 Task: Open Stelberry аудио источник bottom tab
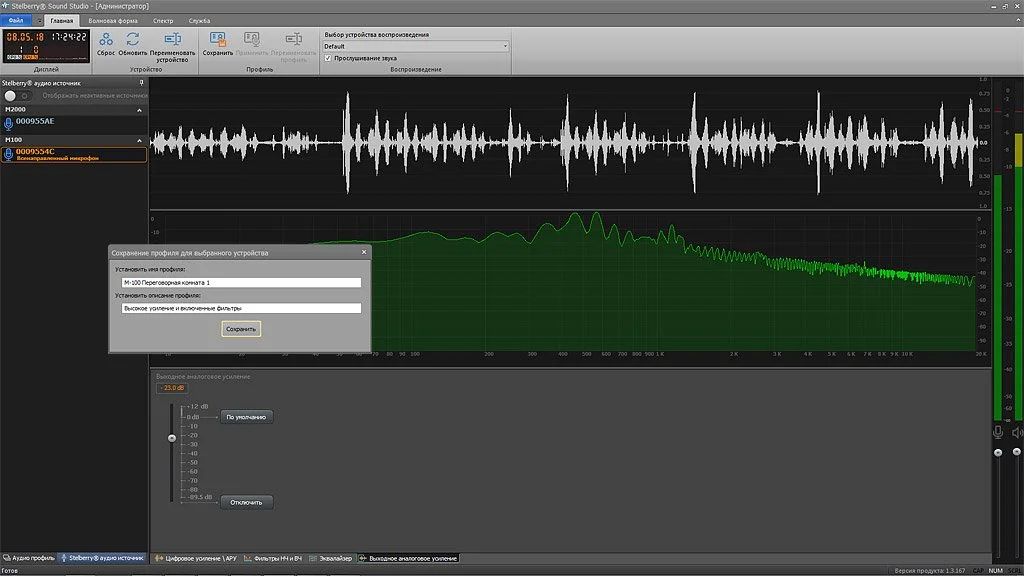pos(103,558)
